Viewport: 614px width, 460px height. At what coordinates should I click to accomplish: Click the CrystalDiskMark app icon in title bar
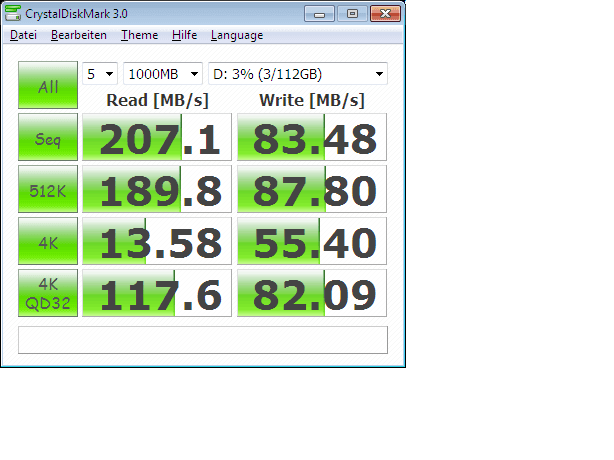(13, 13)
